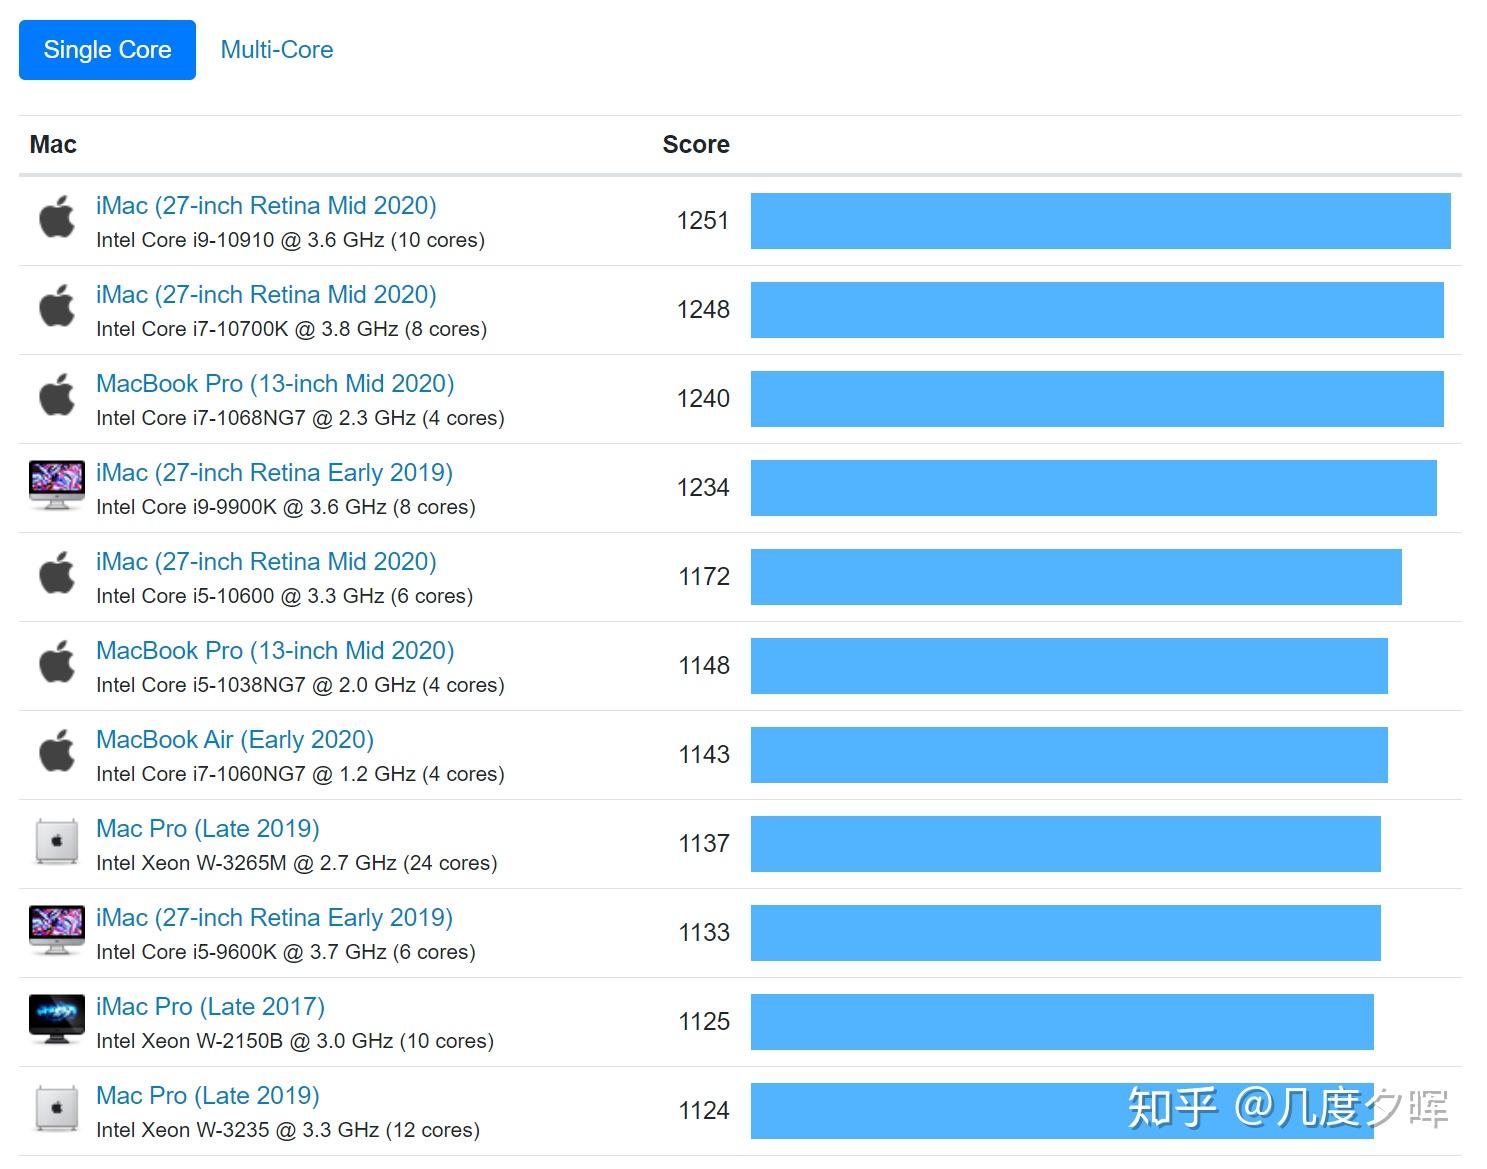Screen dimensions: 1487x1169
Task: Click Apple logo icon beside i5-10600 iMac
Action: [x=57, y=573]
